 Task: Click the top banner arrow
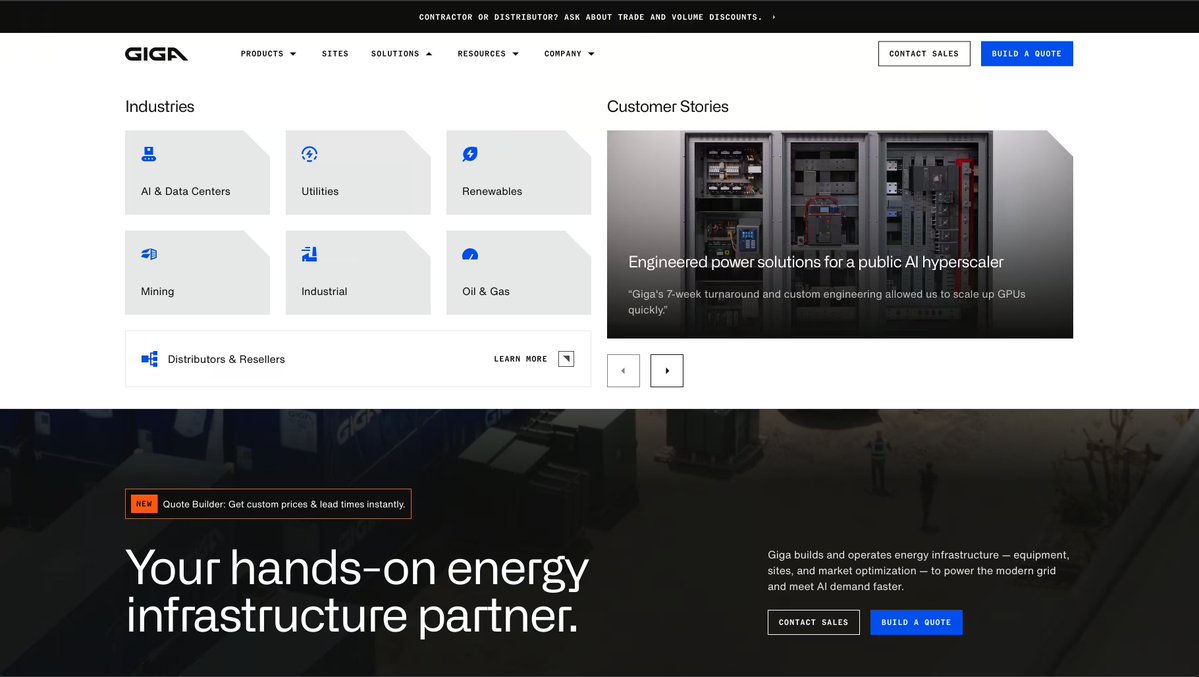pyautogui.click(x=774, y=17)
